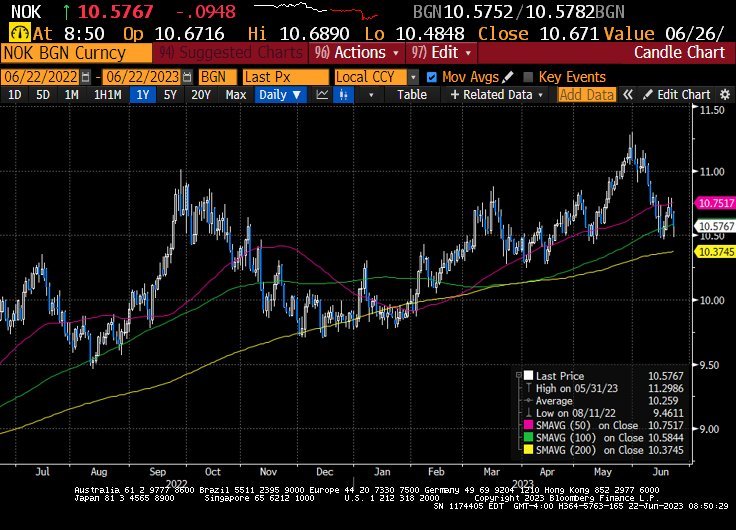736x530 pixels.
Task: Select the 1M time range tab
Action: [x=71, y=94]
